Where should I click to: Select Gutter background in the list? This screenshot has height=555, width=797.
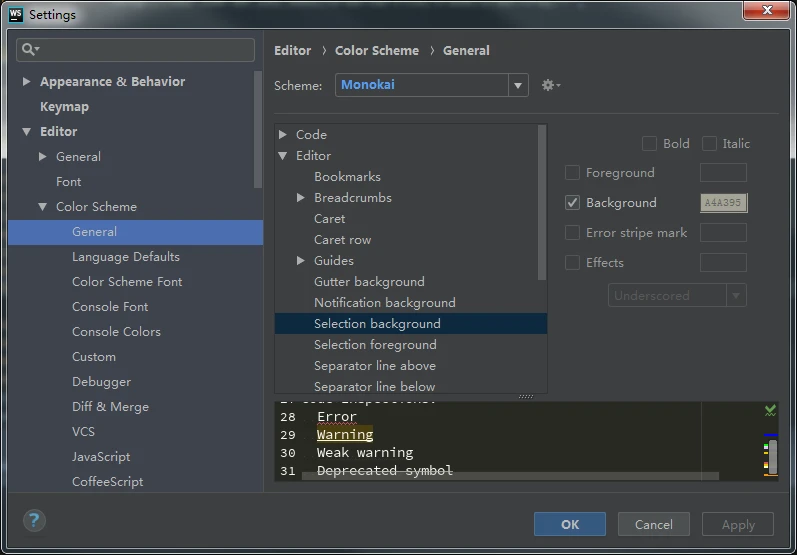[369, 282]
